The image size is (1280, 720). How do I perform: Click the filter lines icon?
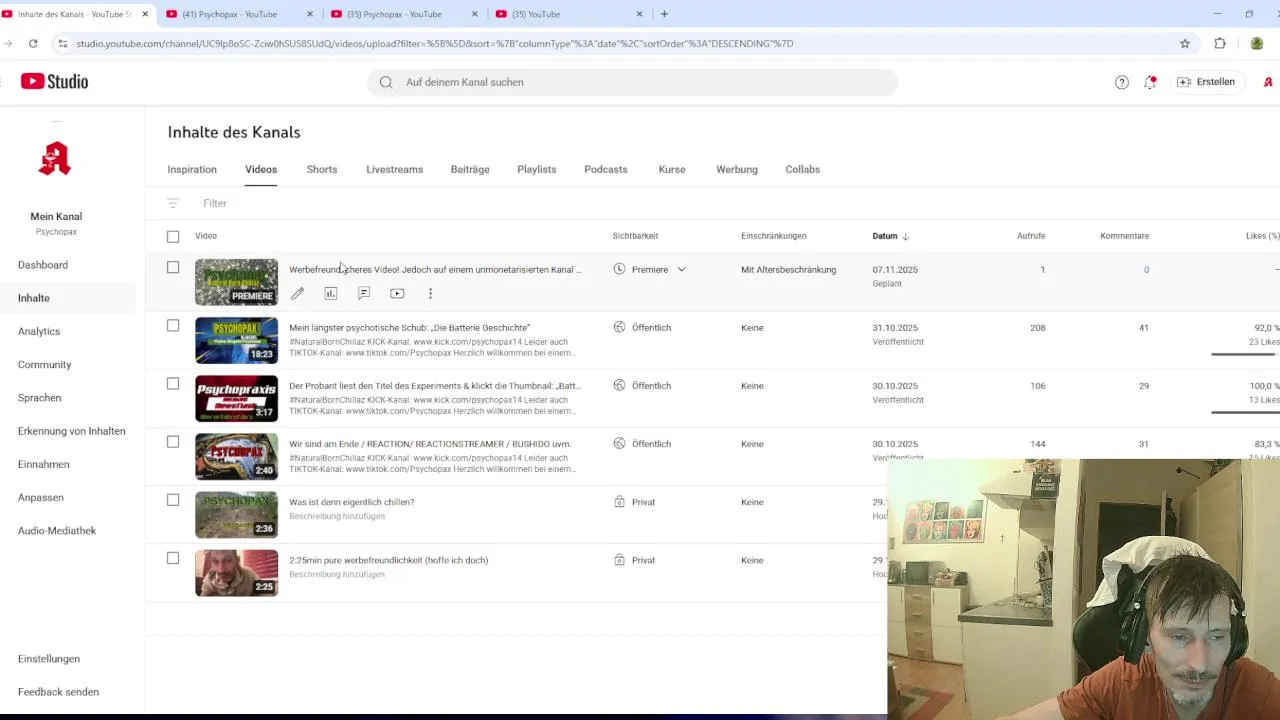173,203
